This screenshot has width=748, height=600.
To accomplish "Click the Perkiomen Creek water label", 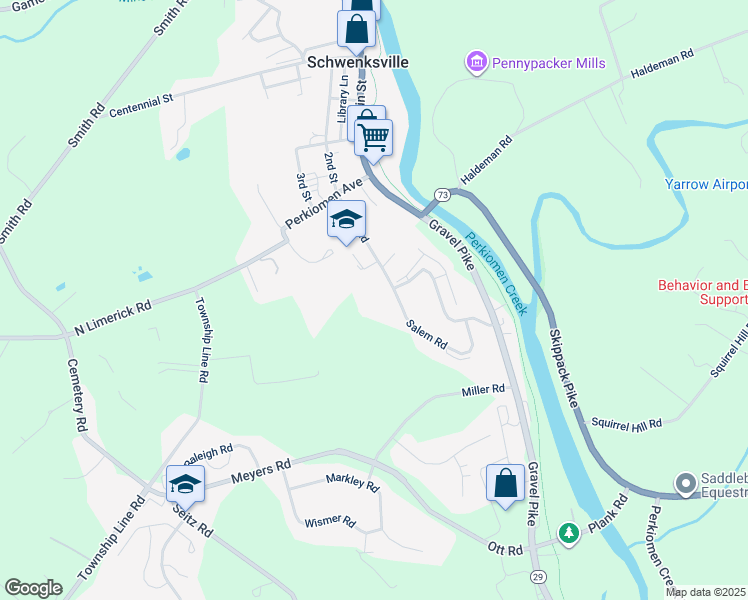I will (x=497, y=273).
